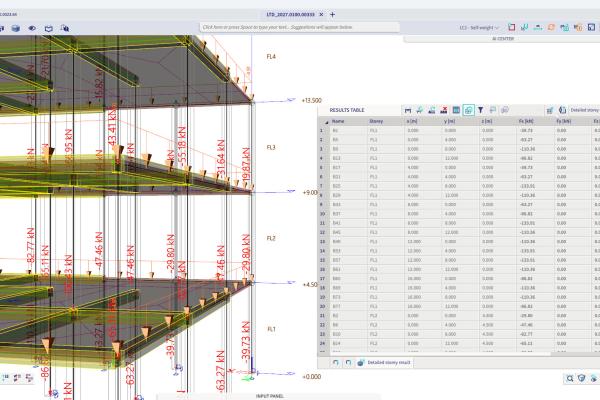Click the globe settings icon at bottom right corner
This screenshot has height=400, width=600.
[594, 378]
